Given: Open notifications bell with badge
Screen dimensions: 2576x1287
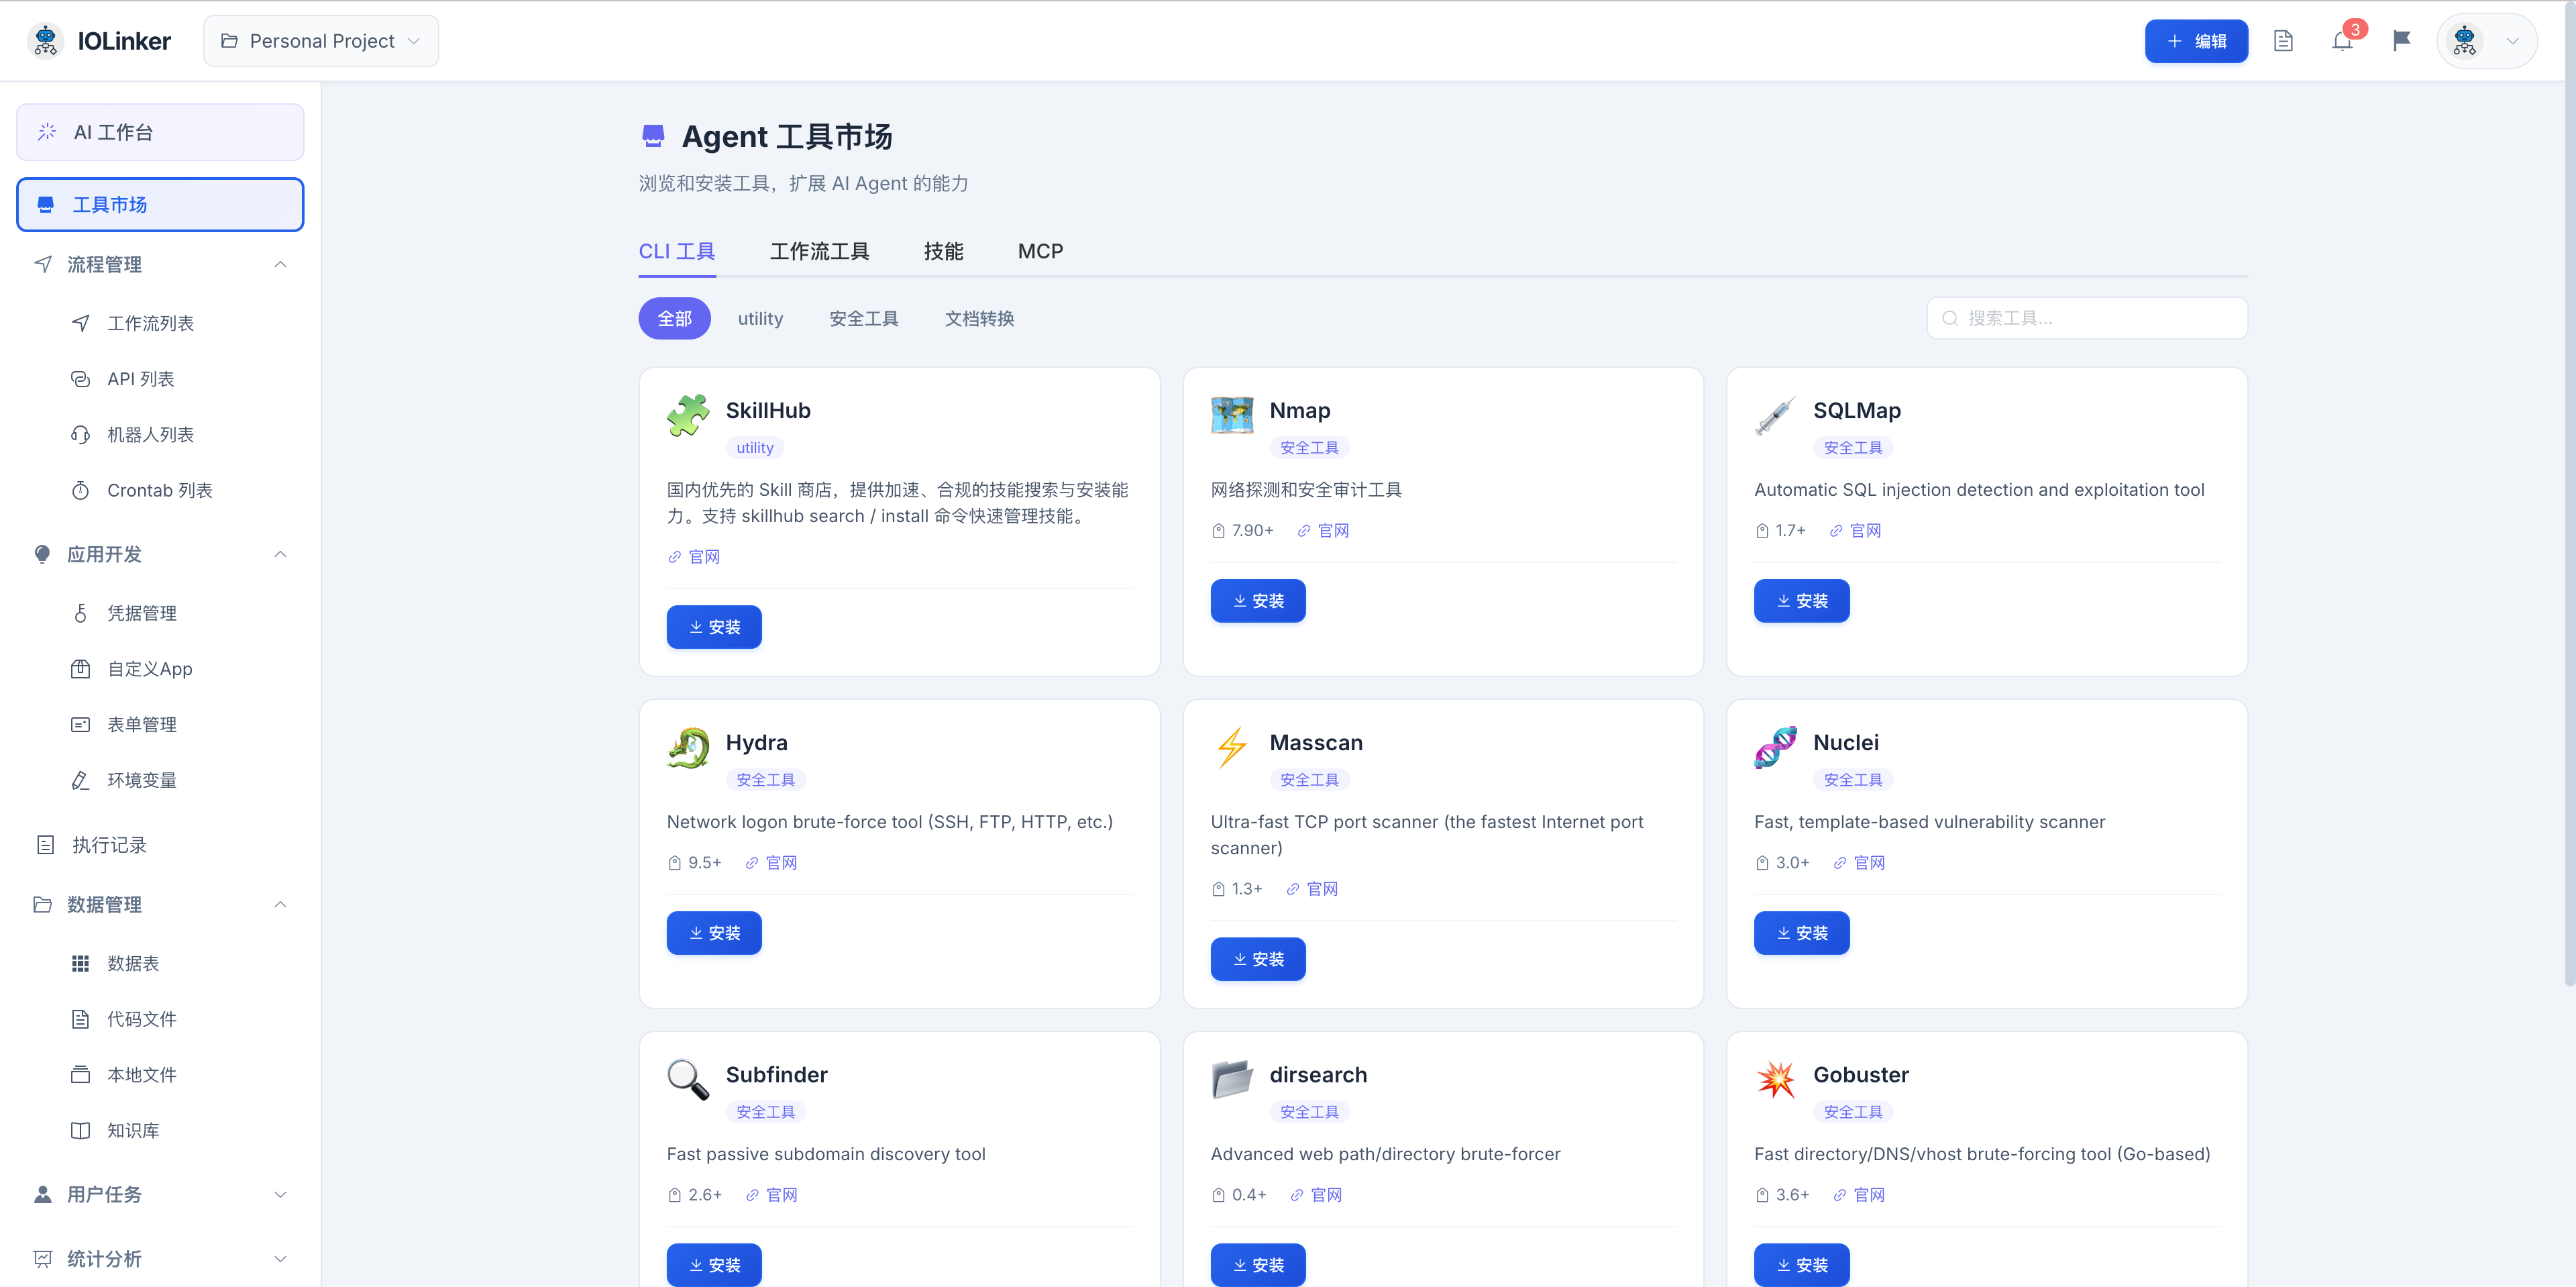Looking at the screenshot, I should click(2343, 41).
